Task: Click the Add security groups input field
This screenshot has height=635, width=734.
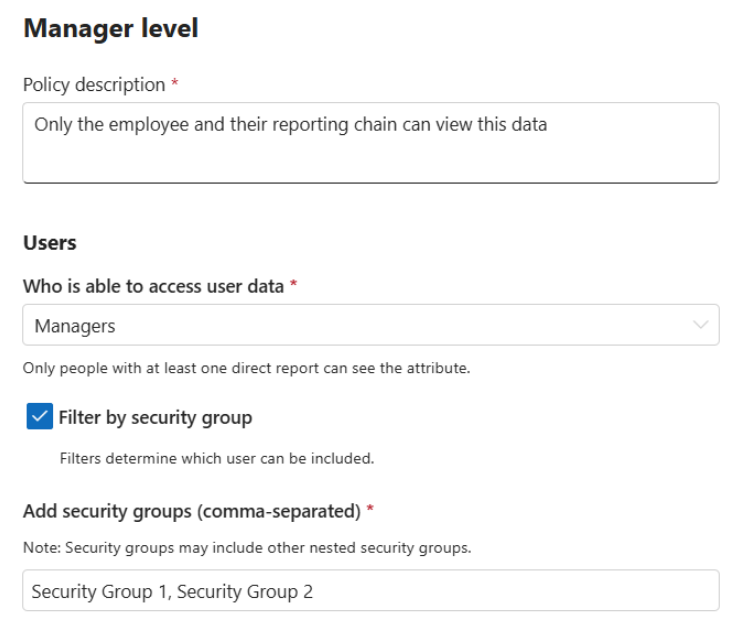Action: pyautogui.click(x=371, y=590)
